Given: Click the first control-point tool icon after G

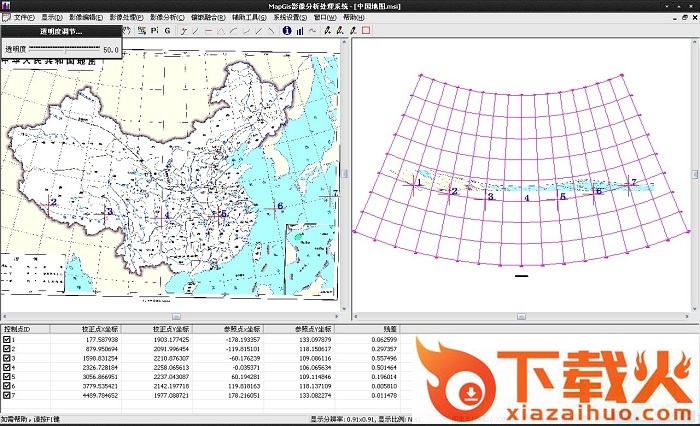Looking at the screenshot, I should (183, 31).
